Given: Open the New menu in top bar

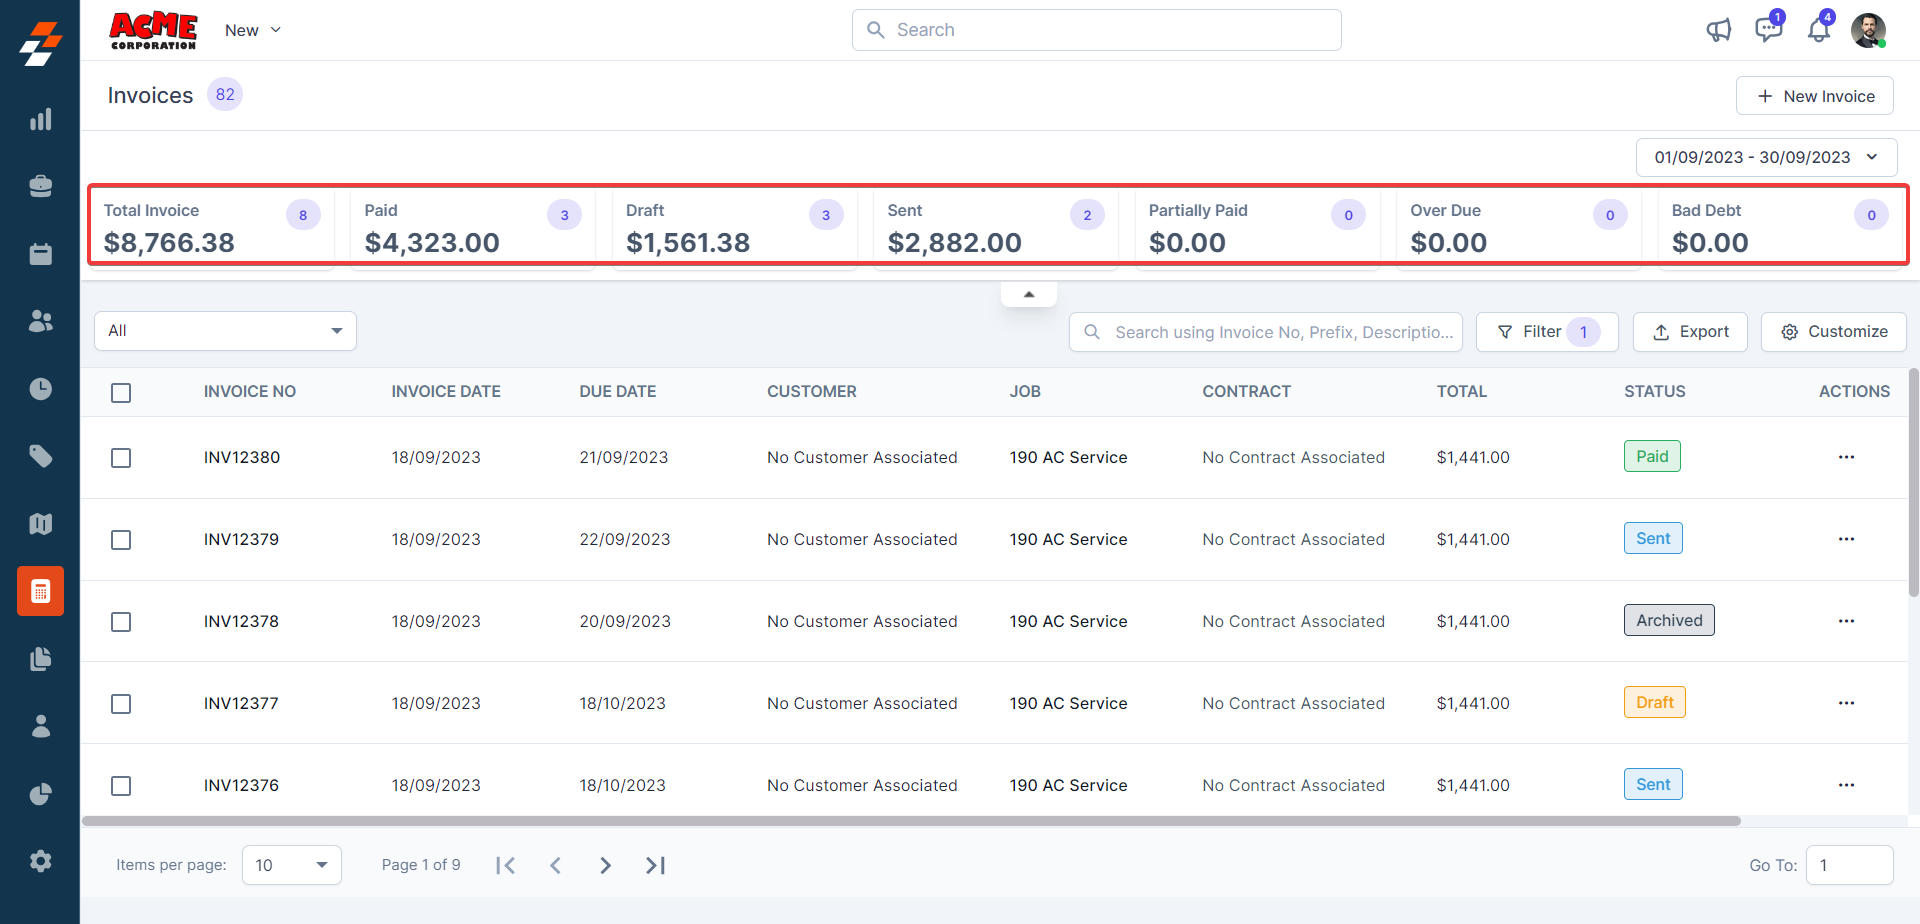Looking at the screenshot, I should (x=252, y=30).
